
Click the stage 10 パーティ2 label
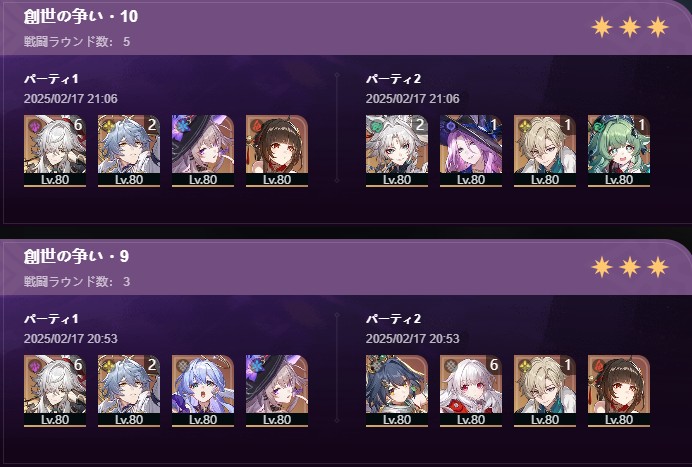tap(393, 79)
